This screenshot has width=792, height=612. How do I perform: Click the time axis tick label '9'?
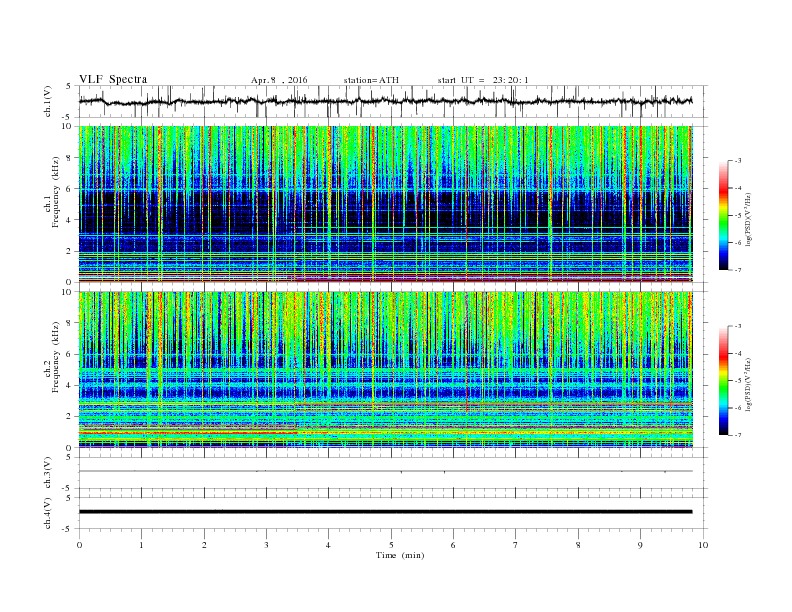tap(640, 545)
